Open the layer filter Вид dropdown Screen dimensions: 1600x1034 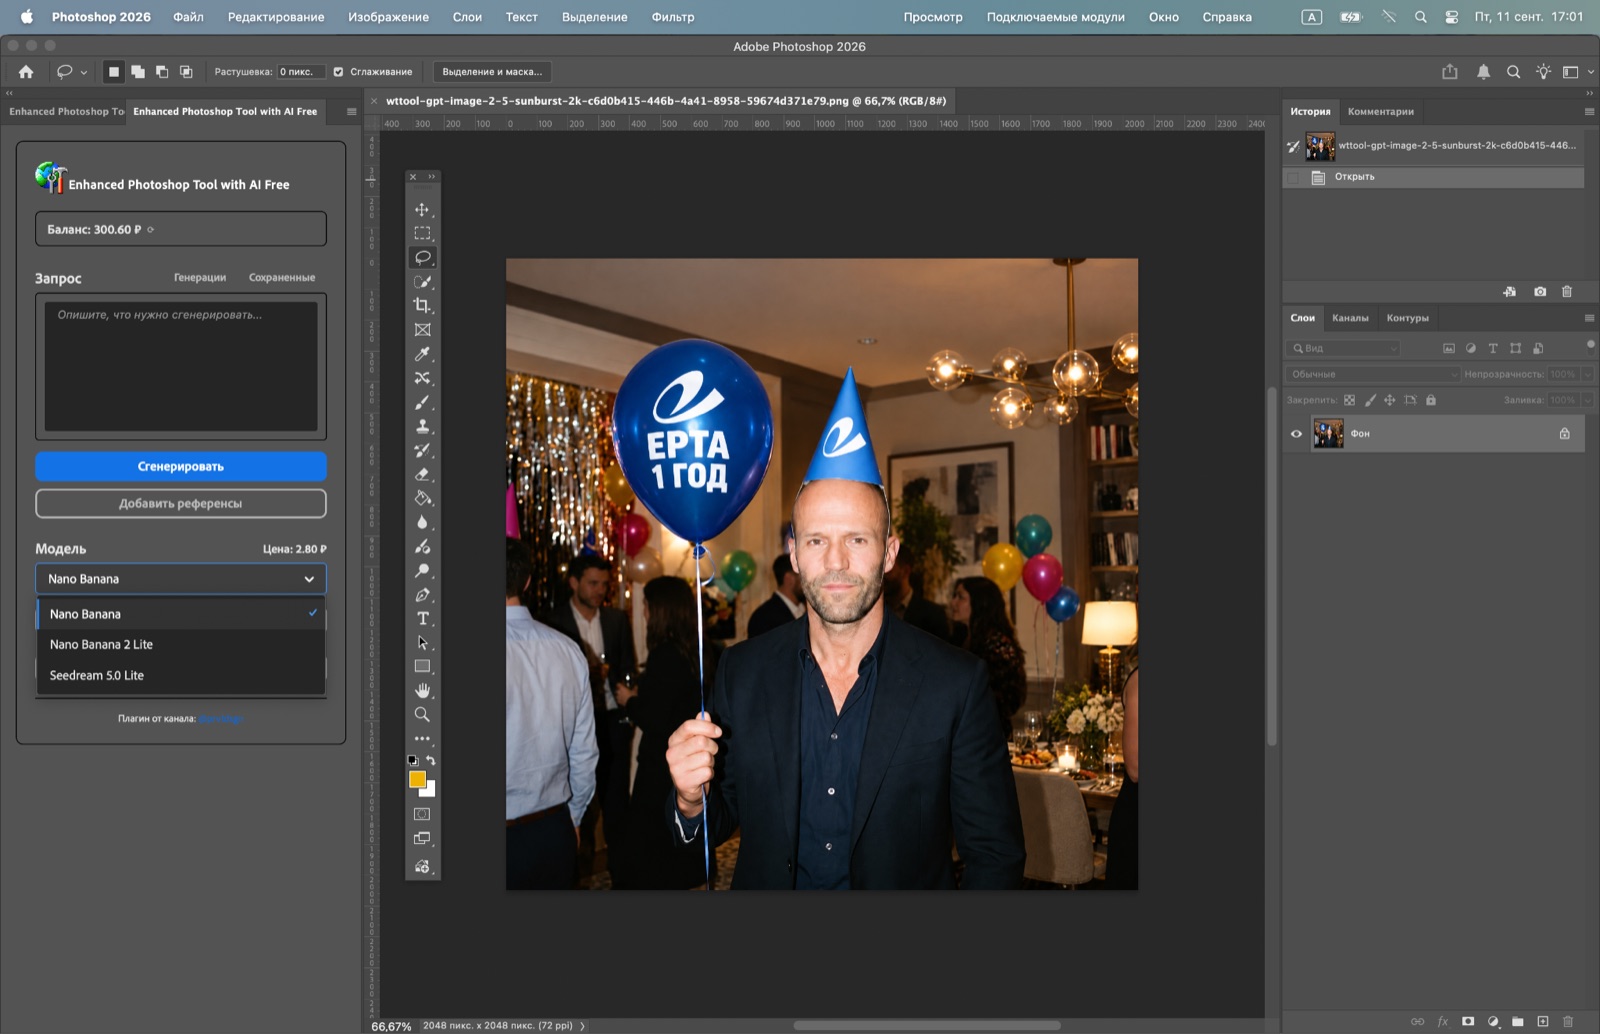pos(1344,348)
